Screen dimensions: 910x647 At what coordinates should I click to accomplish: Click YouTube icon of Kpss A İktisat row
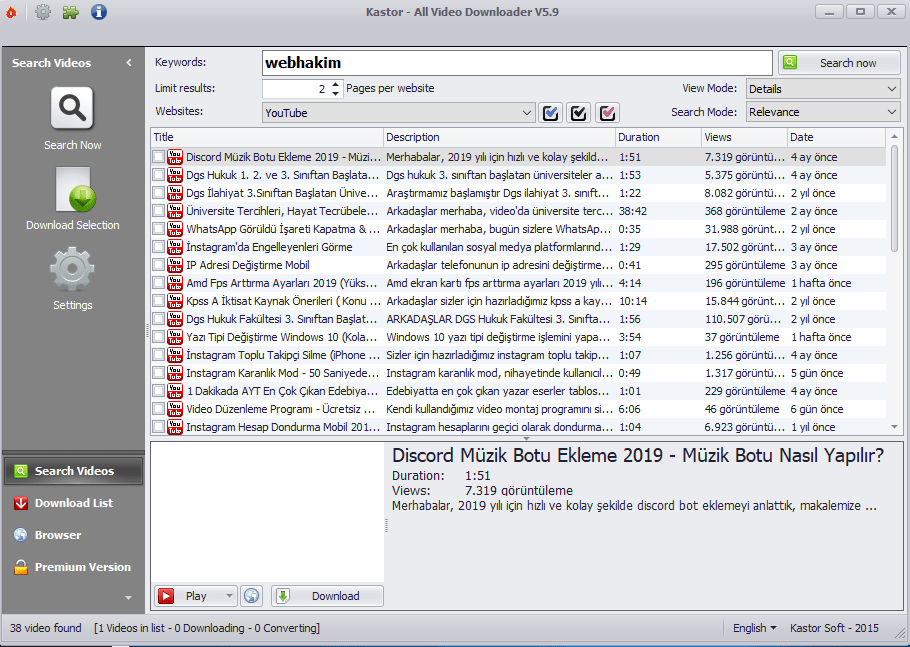point(175,301)
